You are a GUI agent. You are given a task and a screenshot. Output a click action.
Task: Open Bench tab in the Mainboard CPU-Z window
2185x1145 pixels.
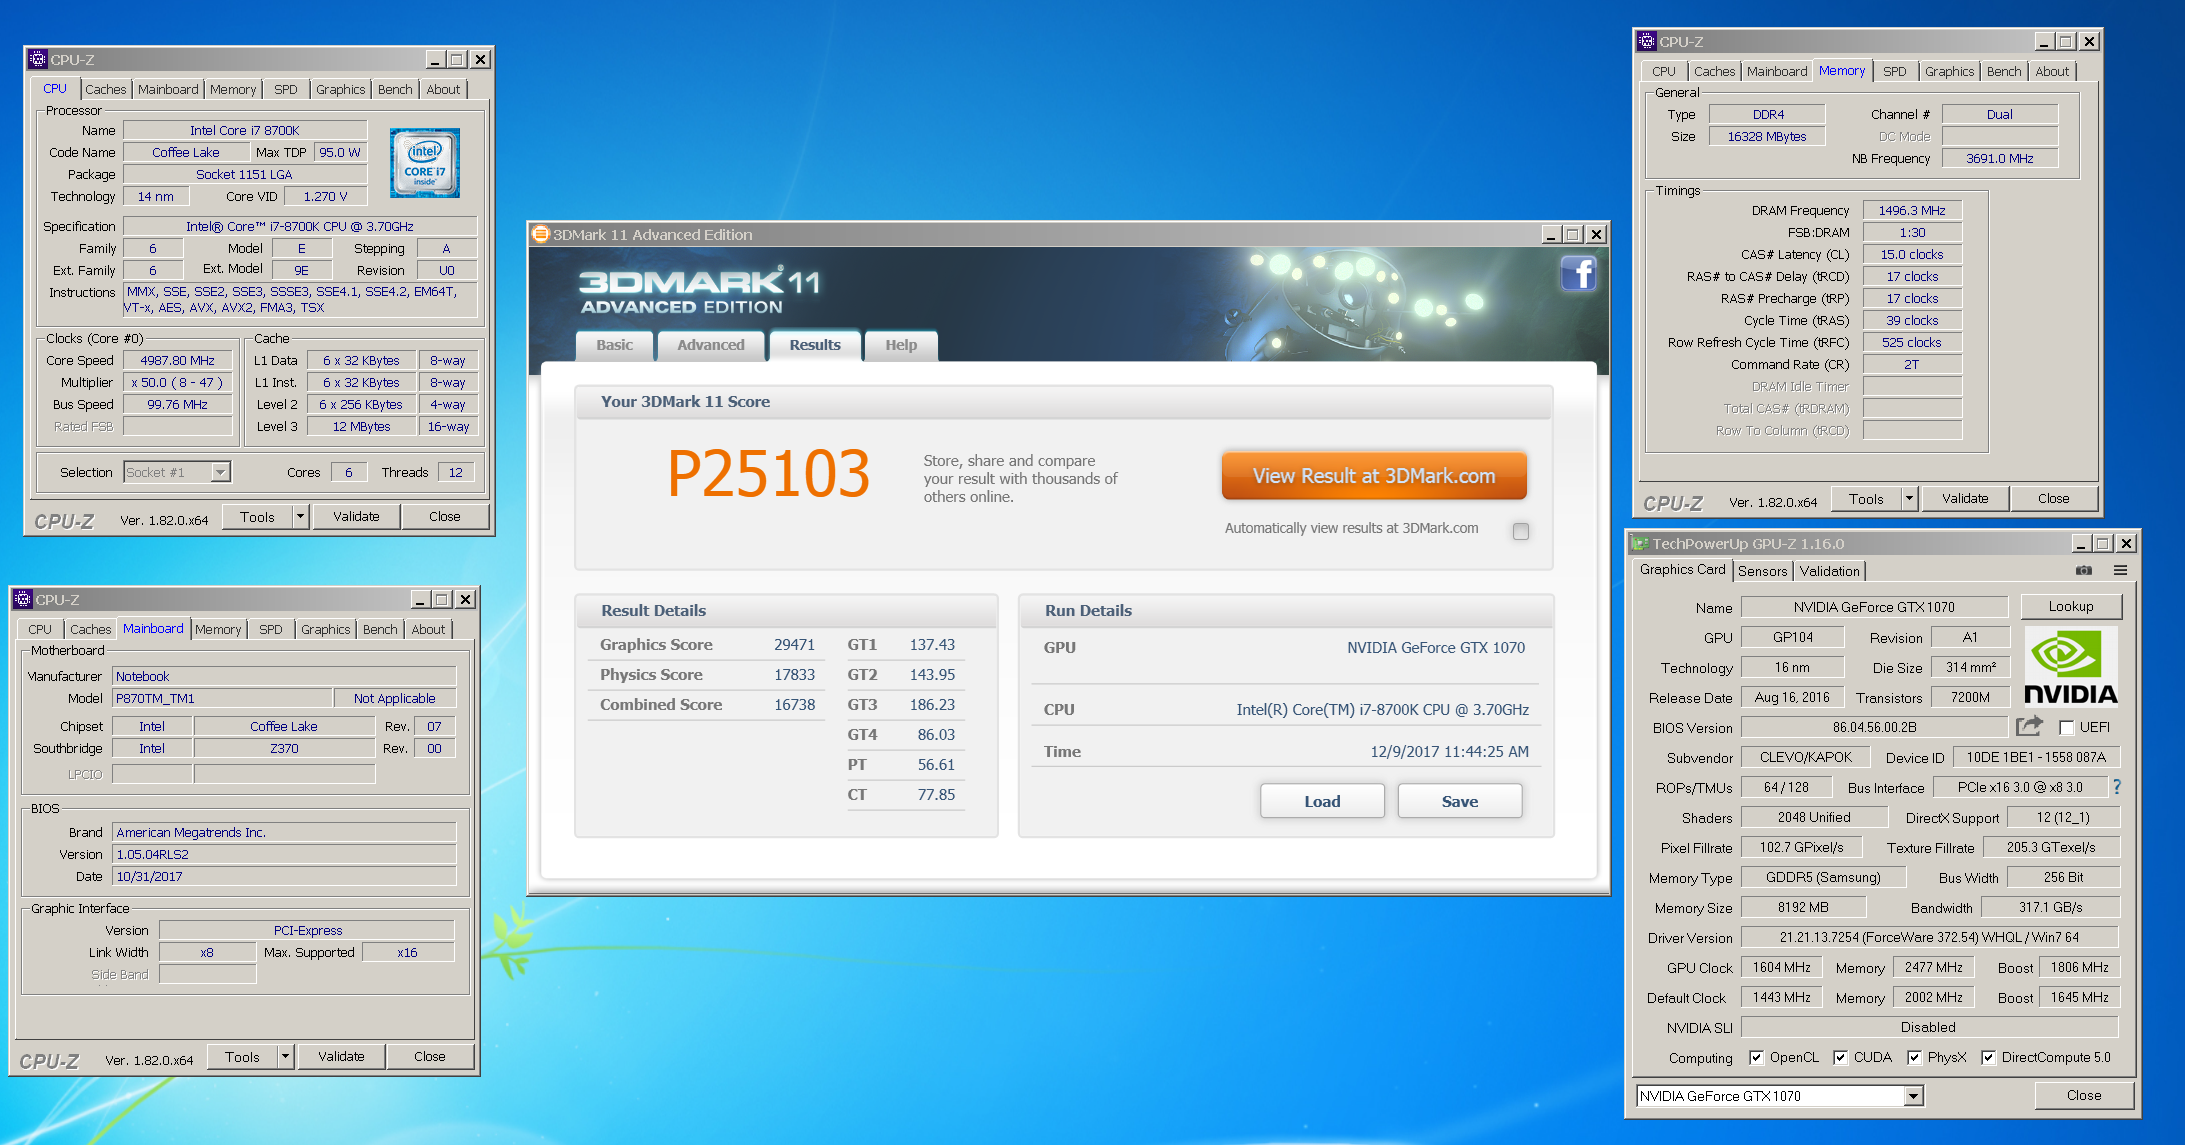point(380,629)
